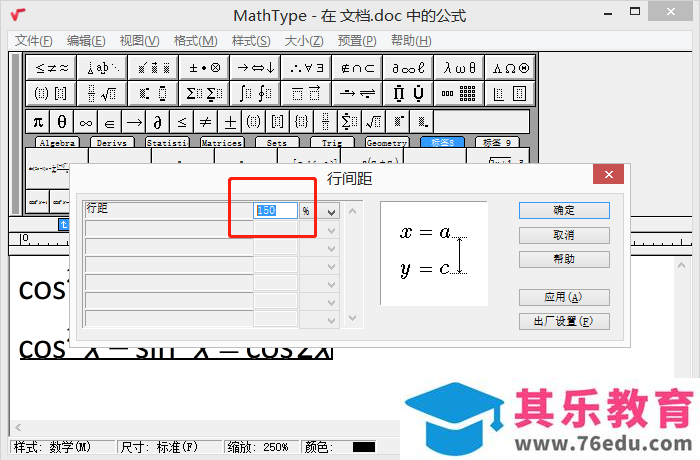Switch to 标签 9 tab
Image resolution: width=700 pixels, height=460 pixels.
(x=497, y=142)
